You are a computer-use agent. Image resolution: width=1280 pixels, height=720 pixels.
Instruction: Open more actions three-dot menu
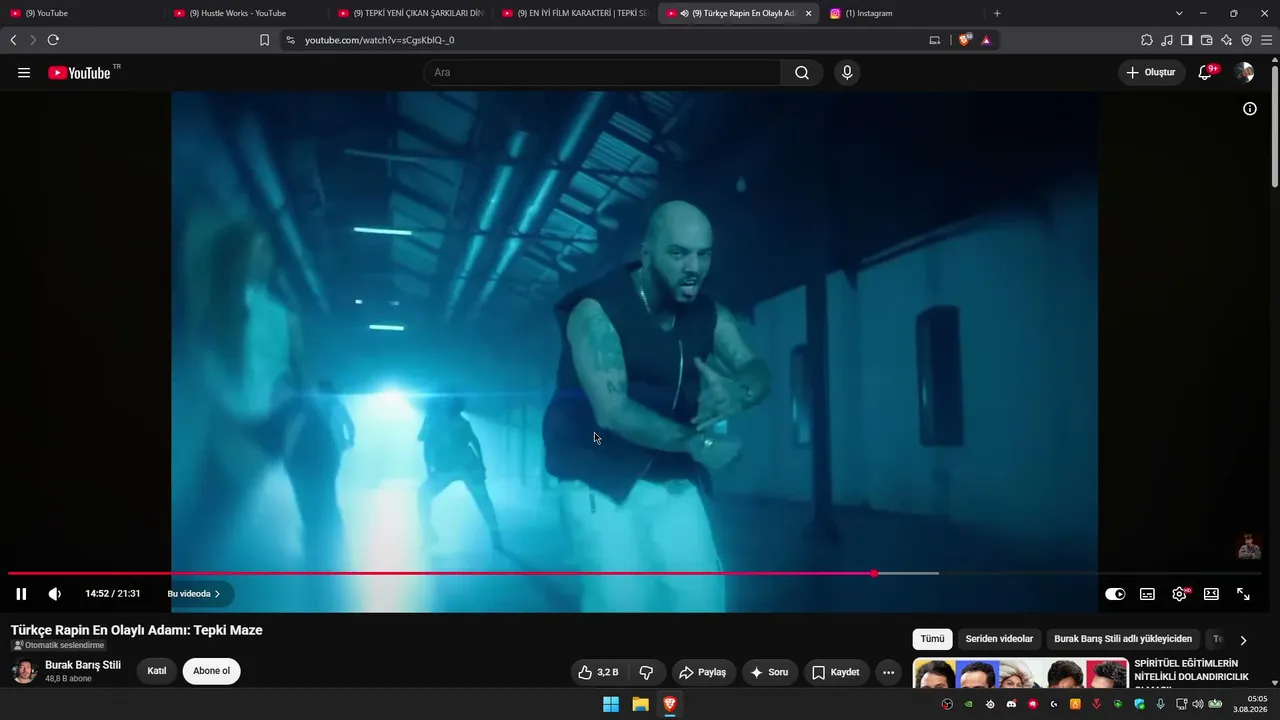coord(888,672)
